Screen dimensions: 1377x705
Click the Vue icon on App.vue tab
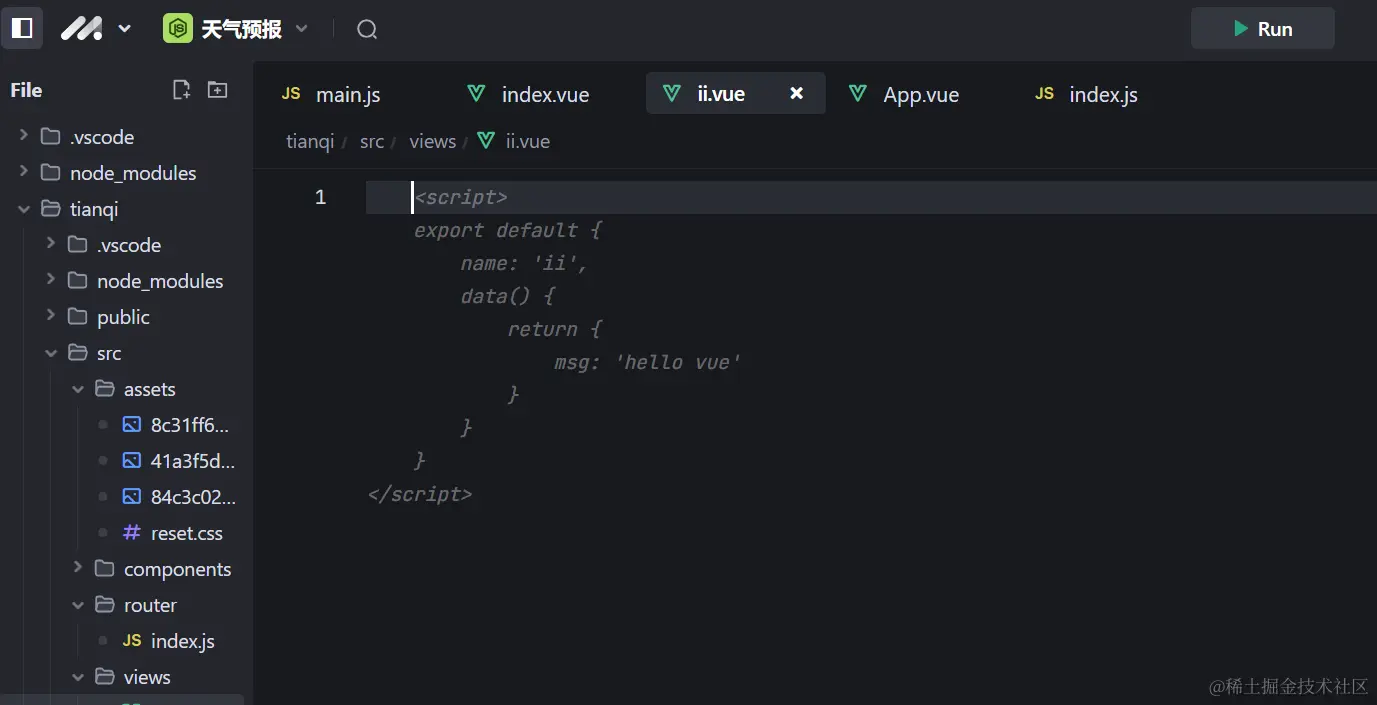click(x=857, y=93)
